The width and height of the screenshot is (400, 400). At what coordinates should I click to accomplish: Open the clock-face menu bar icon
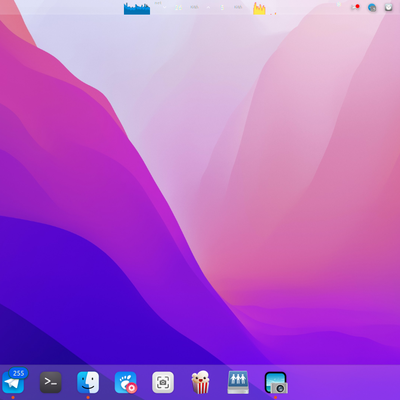click(x=389, y=7)
